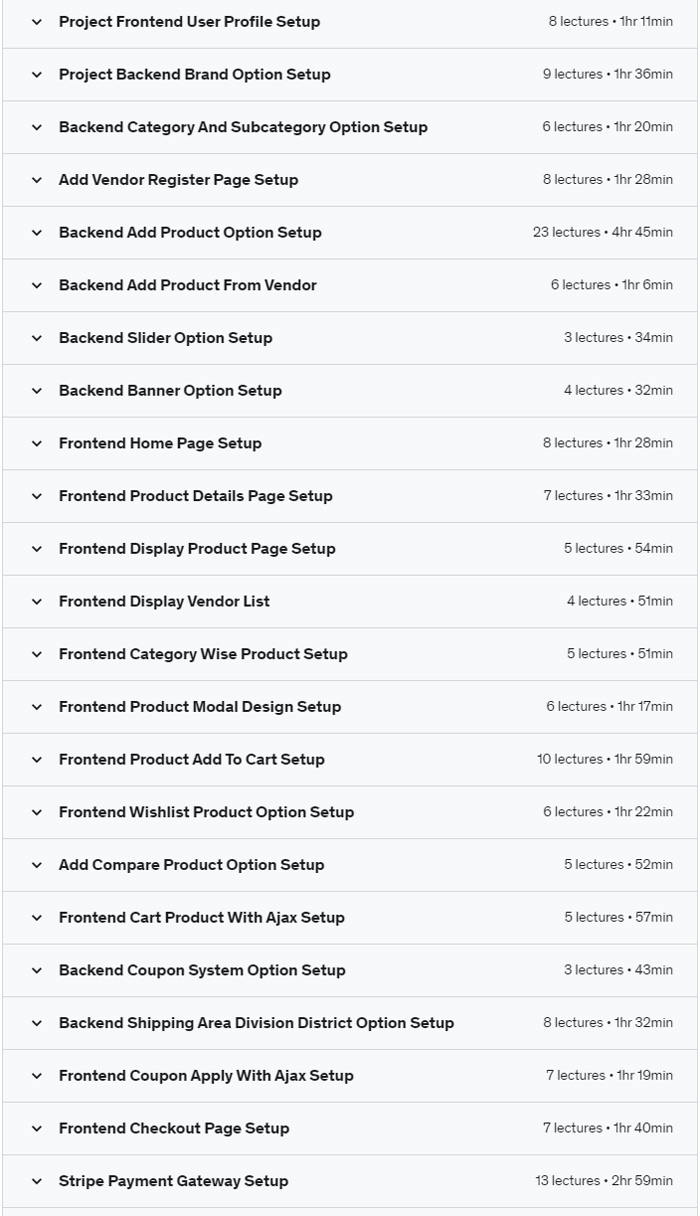
Task: Click arrow icon for Backend Add Product From Vendor
Action: click(37, 286)
